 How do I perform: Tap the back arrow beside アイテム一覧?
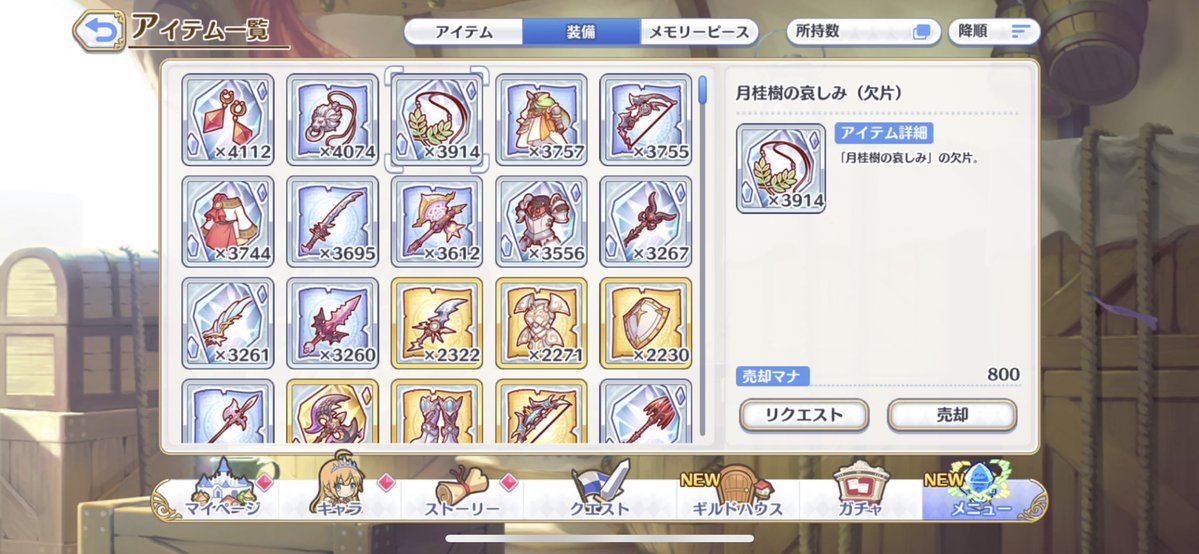pyautogui.click(x=99, y=31)
